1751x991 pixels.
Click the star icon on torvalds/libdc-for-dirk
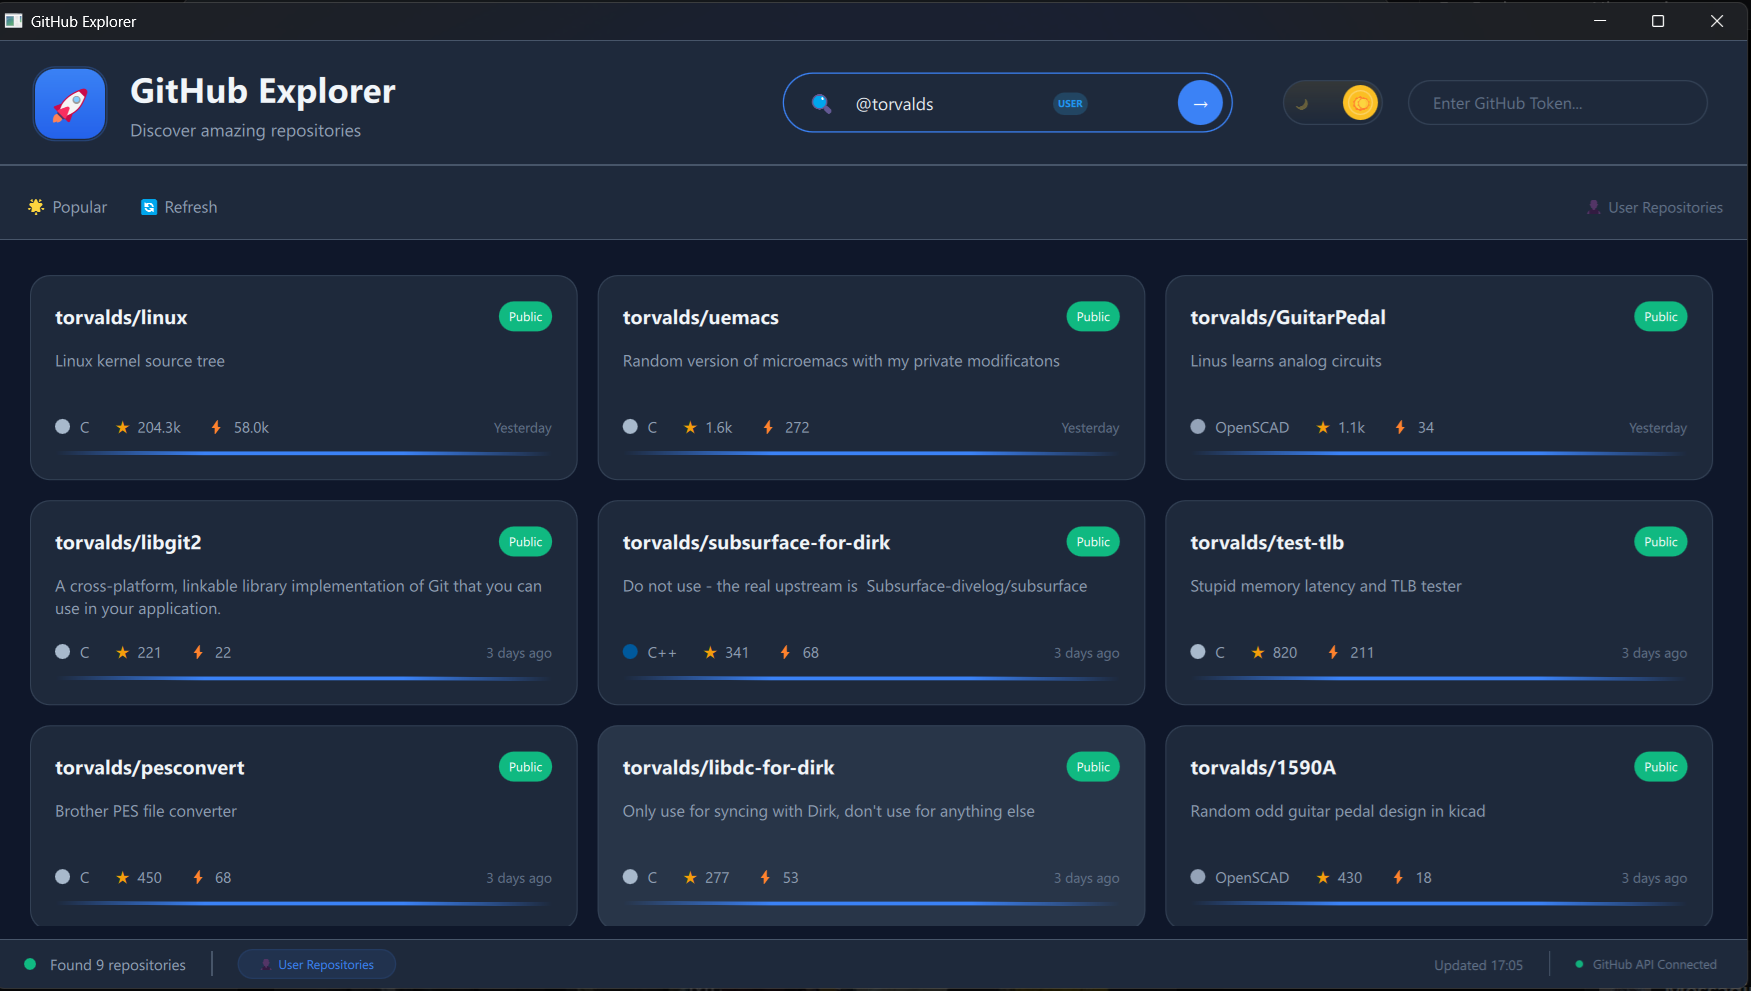(x=690, y=877)
